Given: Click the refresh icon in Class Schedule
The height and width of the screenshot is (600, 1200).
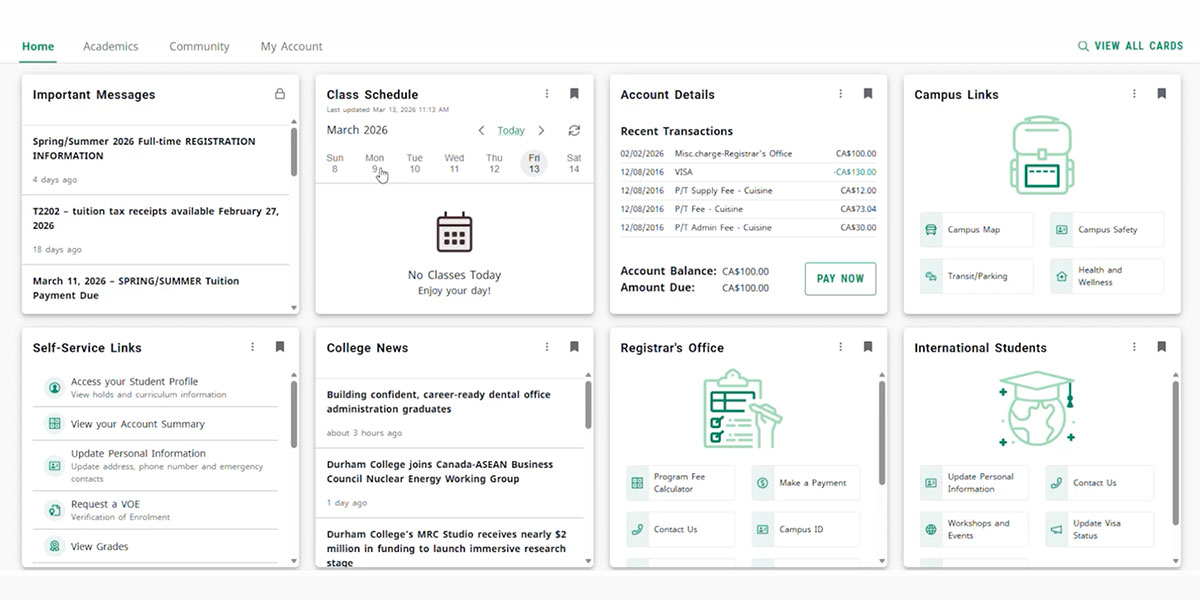Looking at the screenshot, I should pyautogui.click(x=574, y=131).
